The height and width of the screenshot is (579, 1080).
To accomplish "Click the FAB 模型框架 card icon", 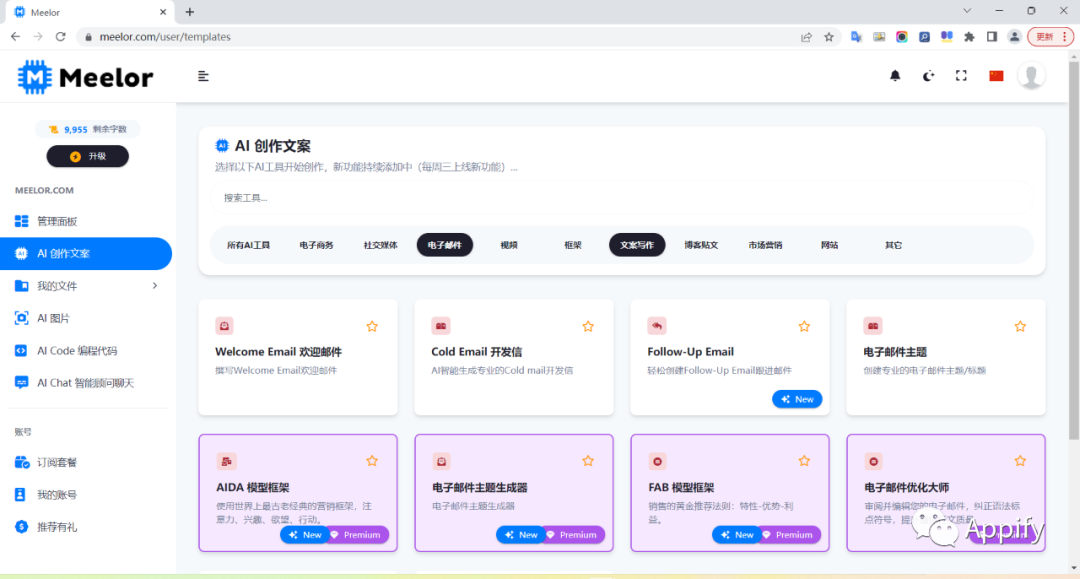I will tap(658, 461).
